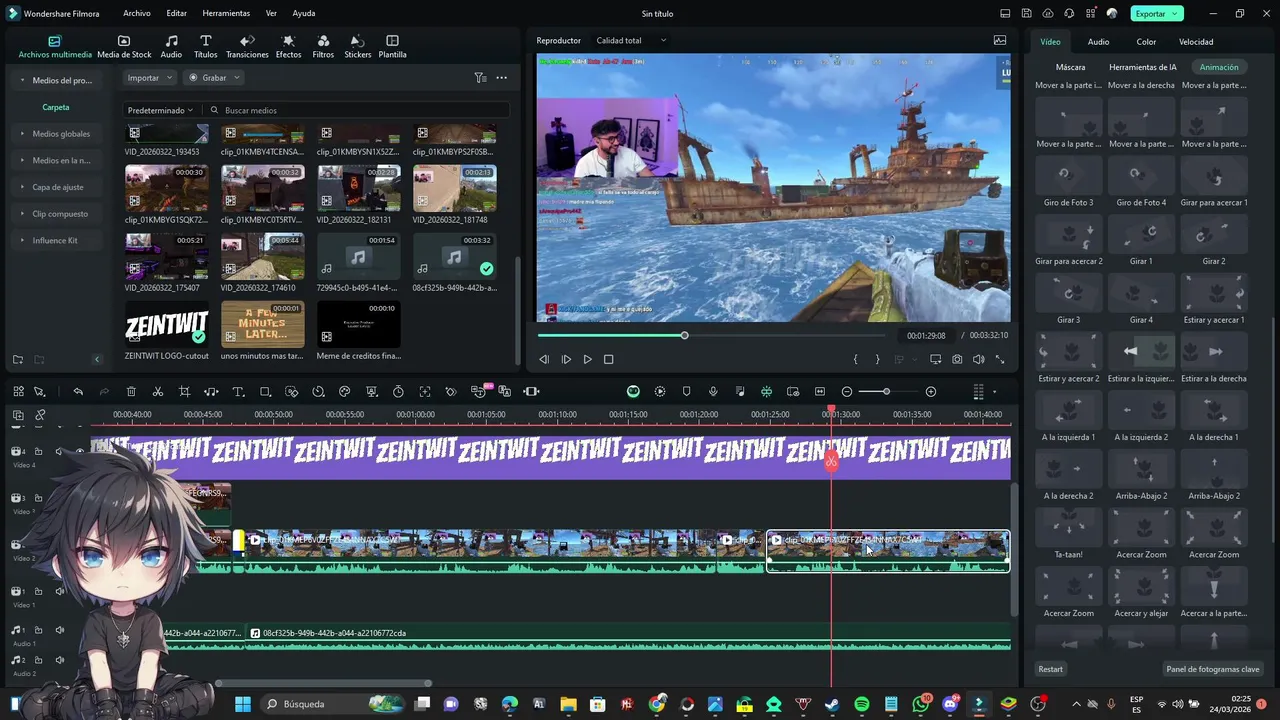Click the color palette icon in timeline toolbar

(x=345, y=391)
